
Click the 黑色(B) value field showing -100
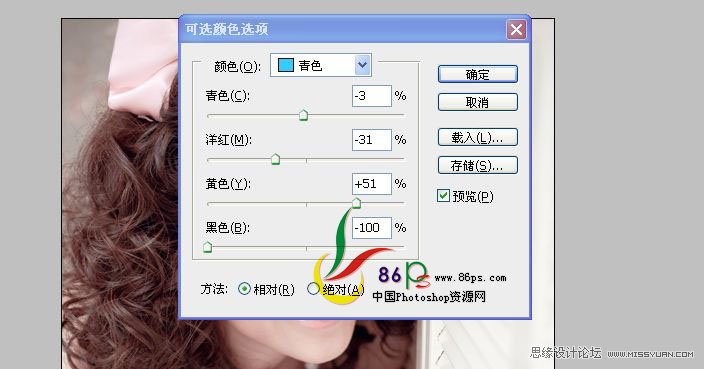click(x=372, y=228)
